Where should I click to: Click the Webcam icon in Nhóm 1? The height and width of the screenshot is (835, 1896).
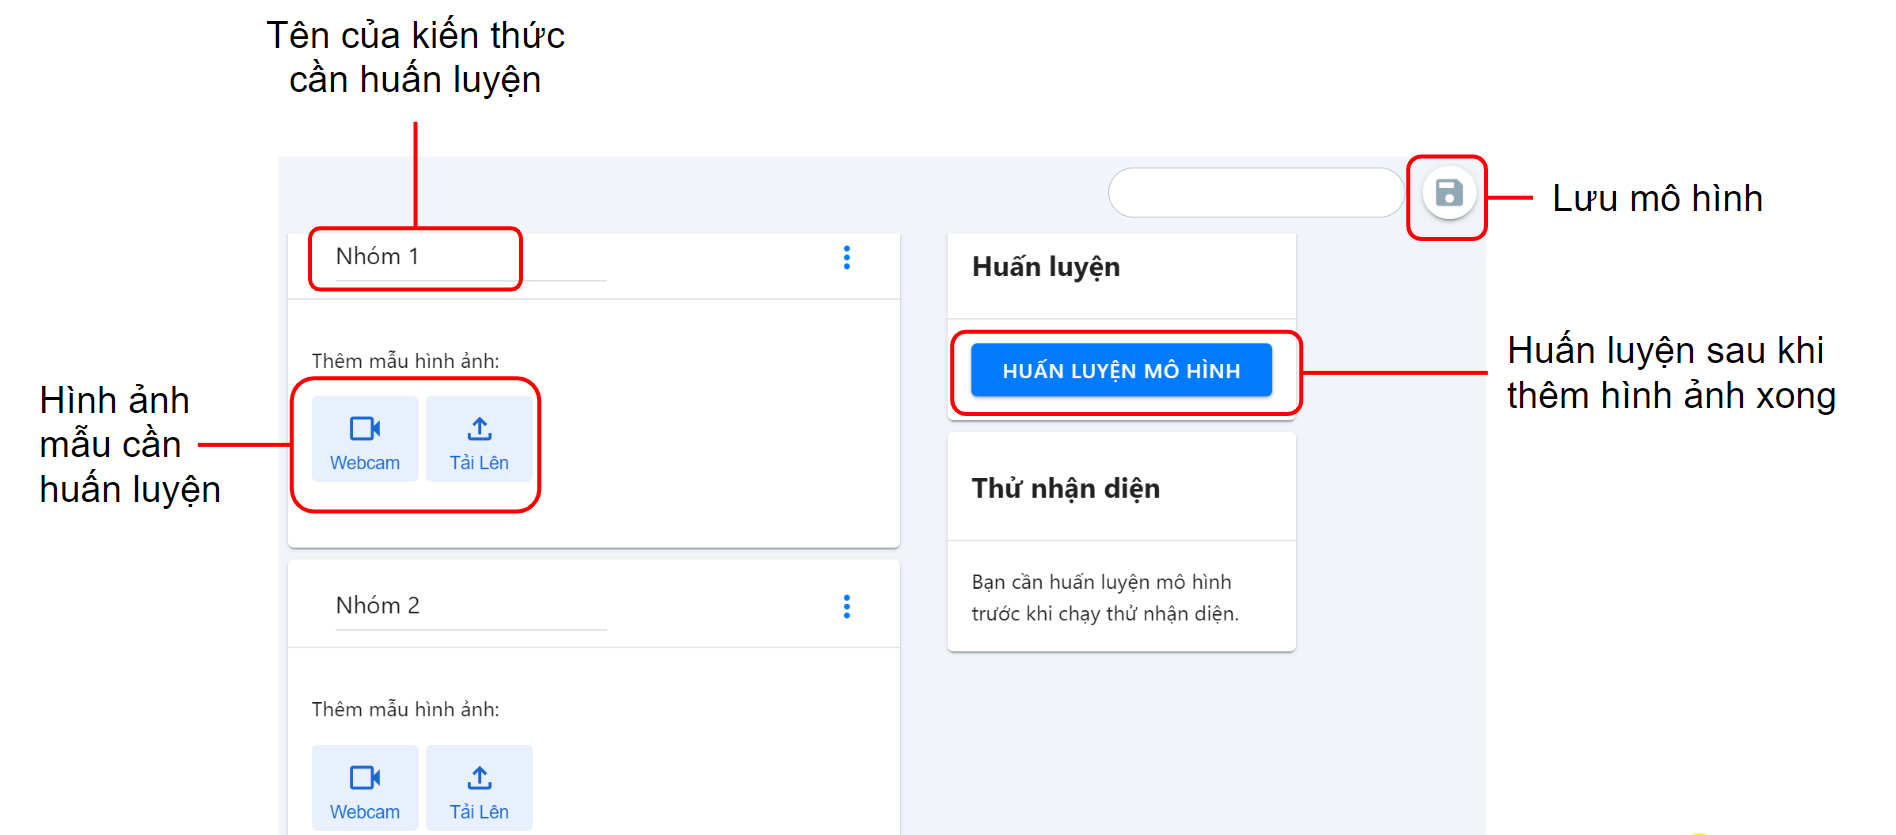365,430
